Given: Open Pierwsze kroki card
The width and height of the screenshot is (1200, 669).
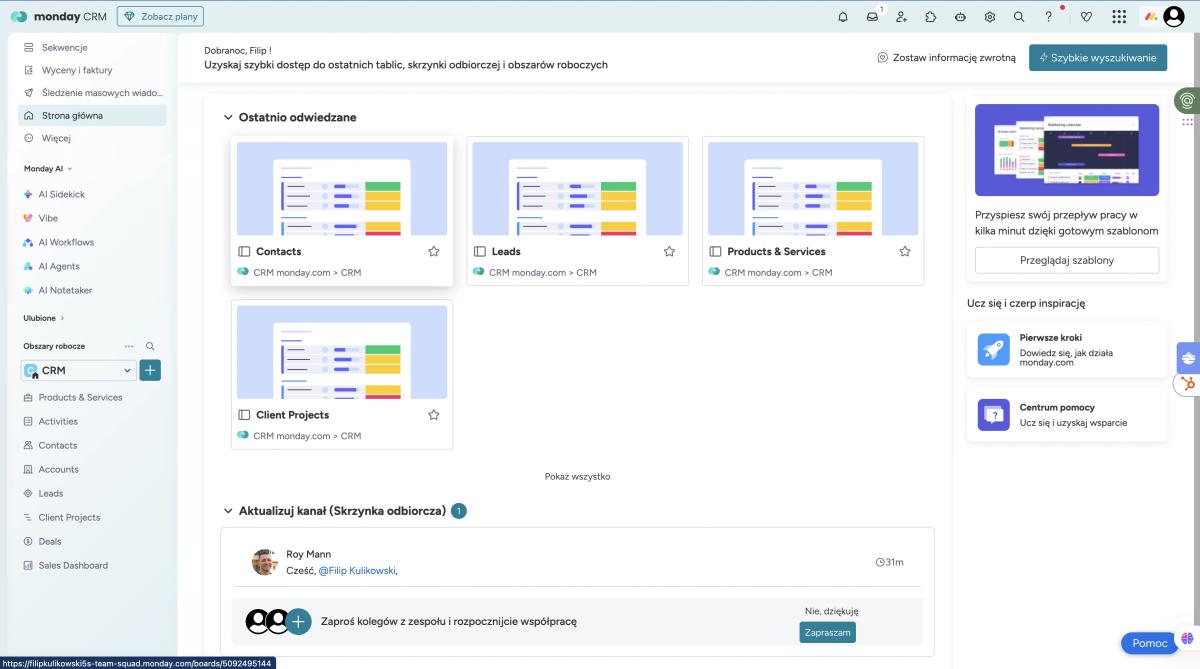Looking at the screenshot, I should click(1067, 350).
